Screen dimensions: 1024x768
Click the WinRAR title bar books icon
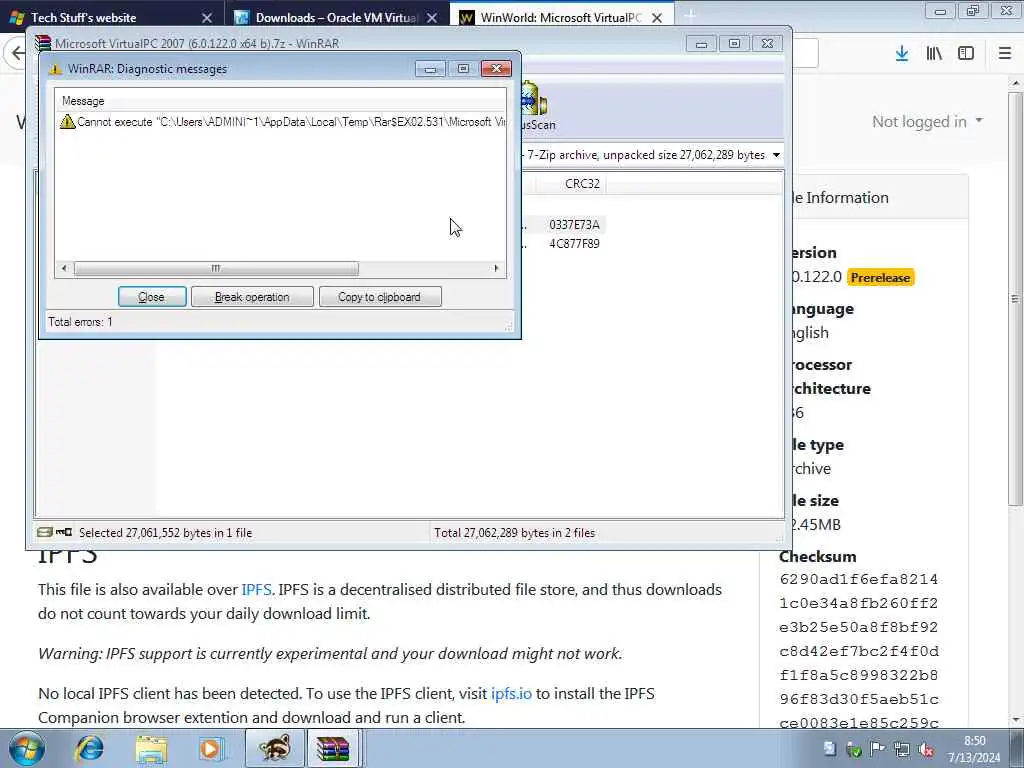43,44
